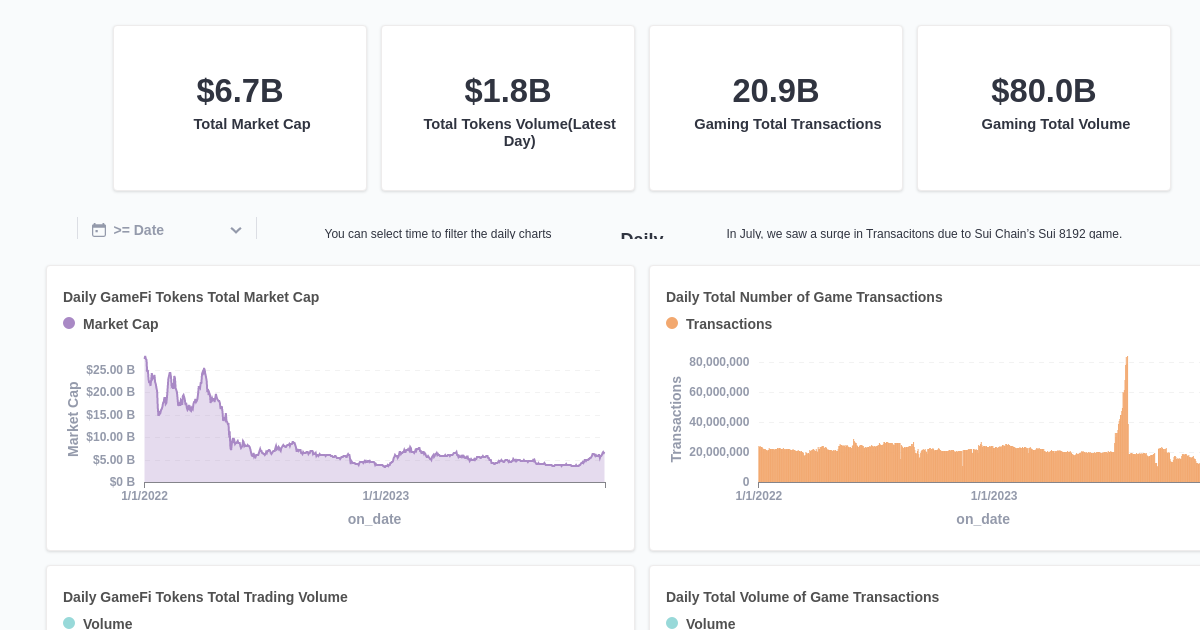Select the purple Market Cap legend marker
1200x630 pixels.
coord(69,324)
